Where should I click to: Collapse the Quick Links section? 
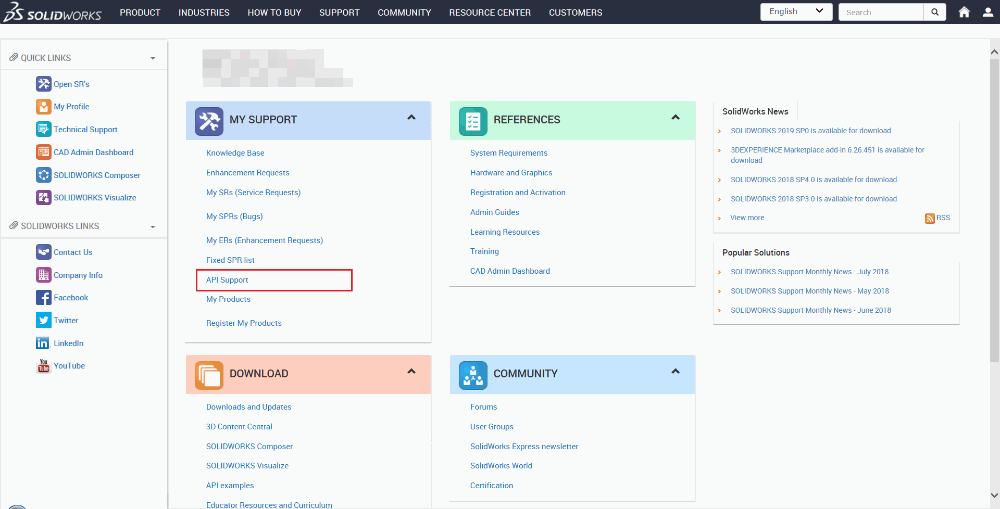152,58
